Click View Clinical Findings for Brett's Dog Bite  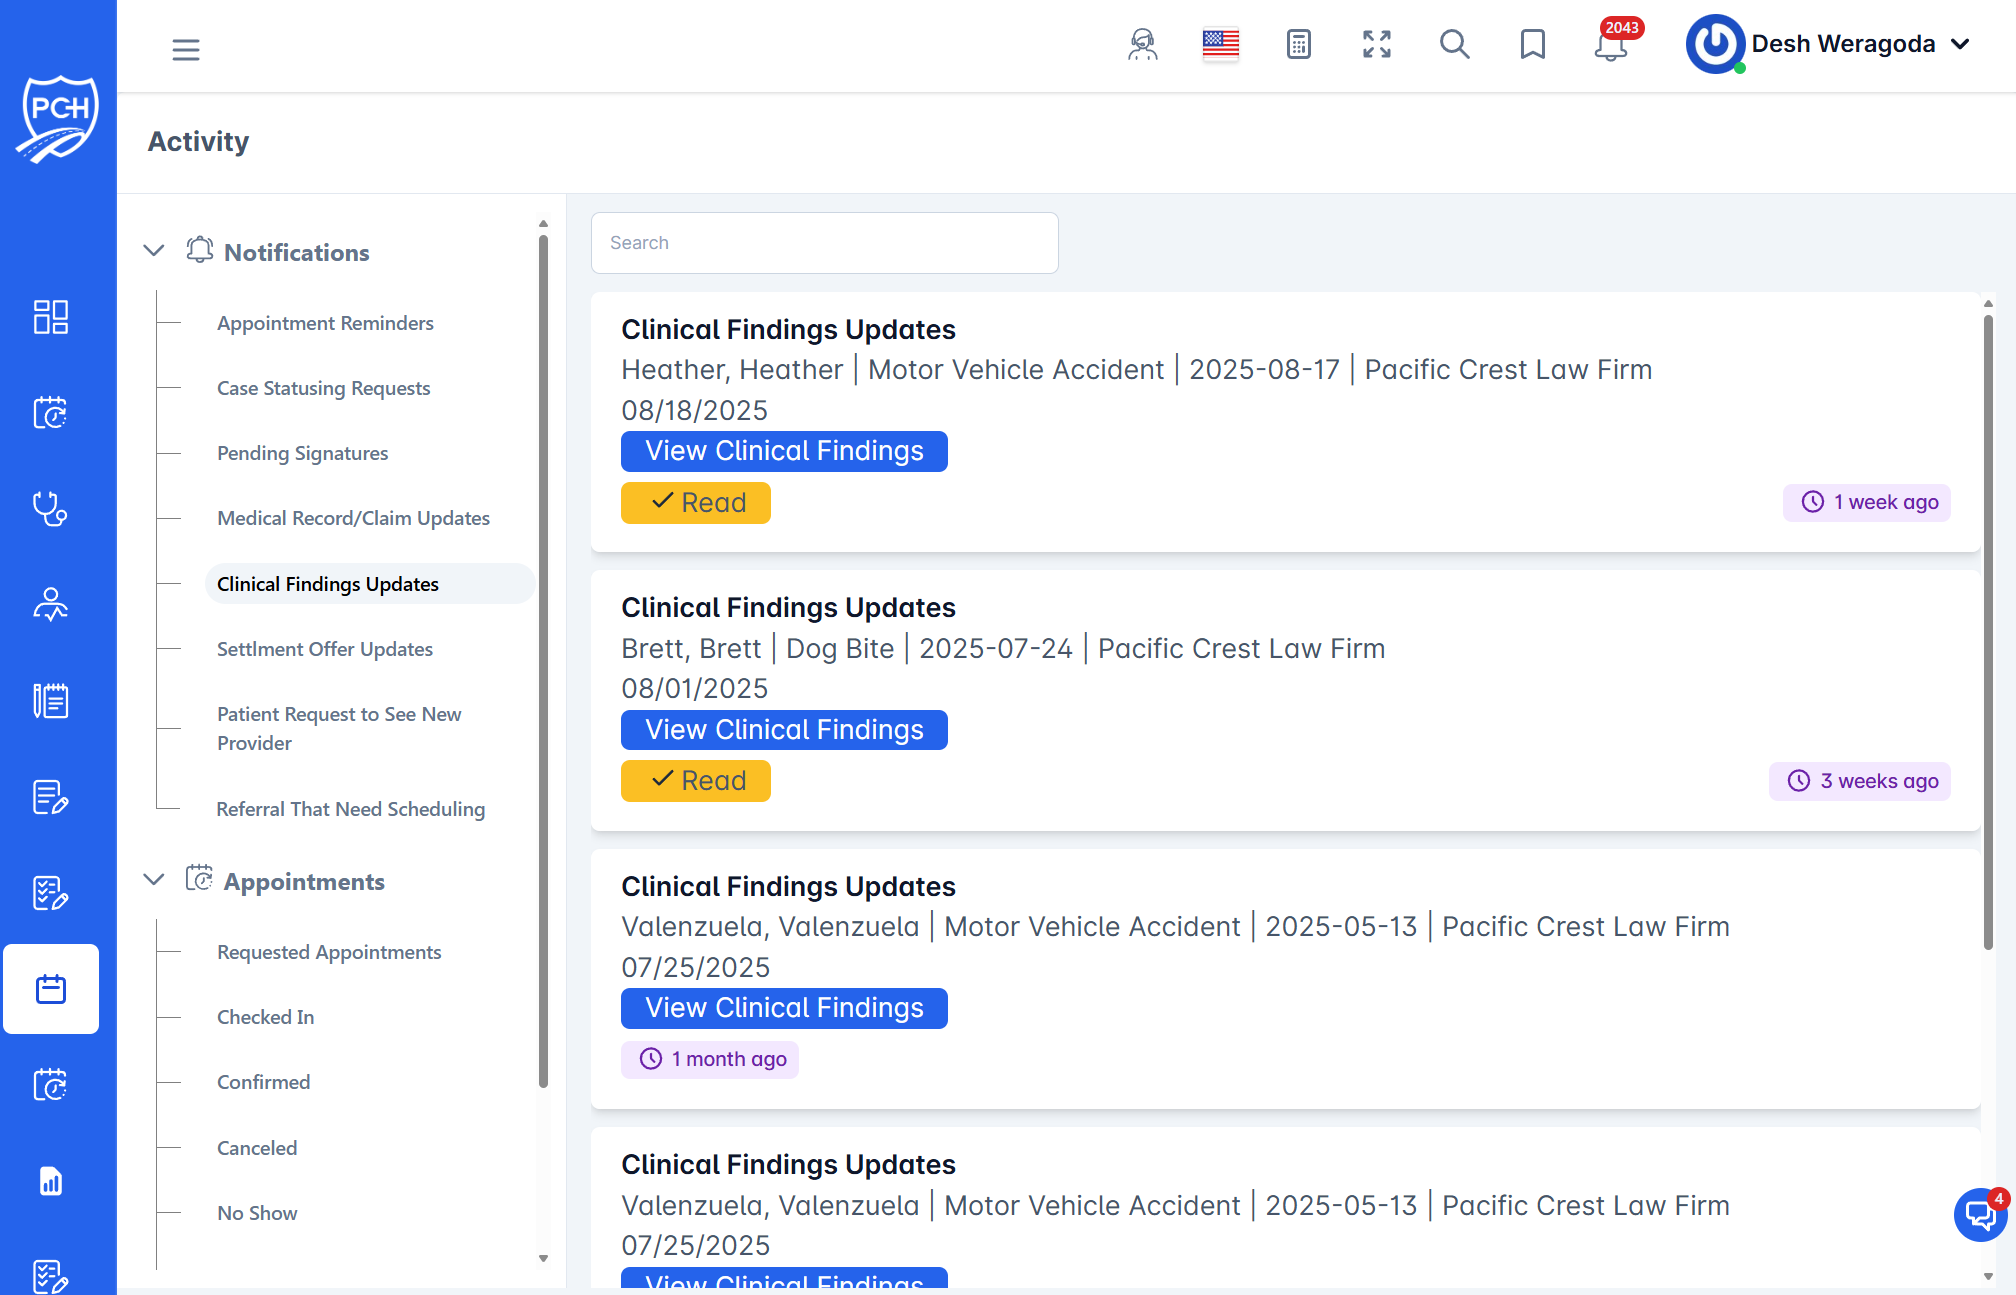[784, 730]
